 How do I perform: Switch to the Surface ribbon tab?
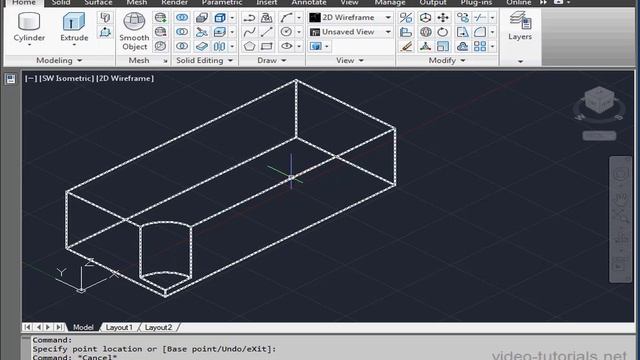(98, 2)
